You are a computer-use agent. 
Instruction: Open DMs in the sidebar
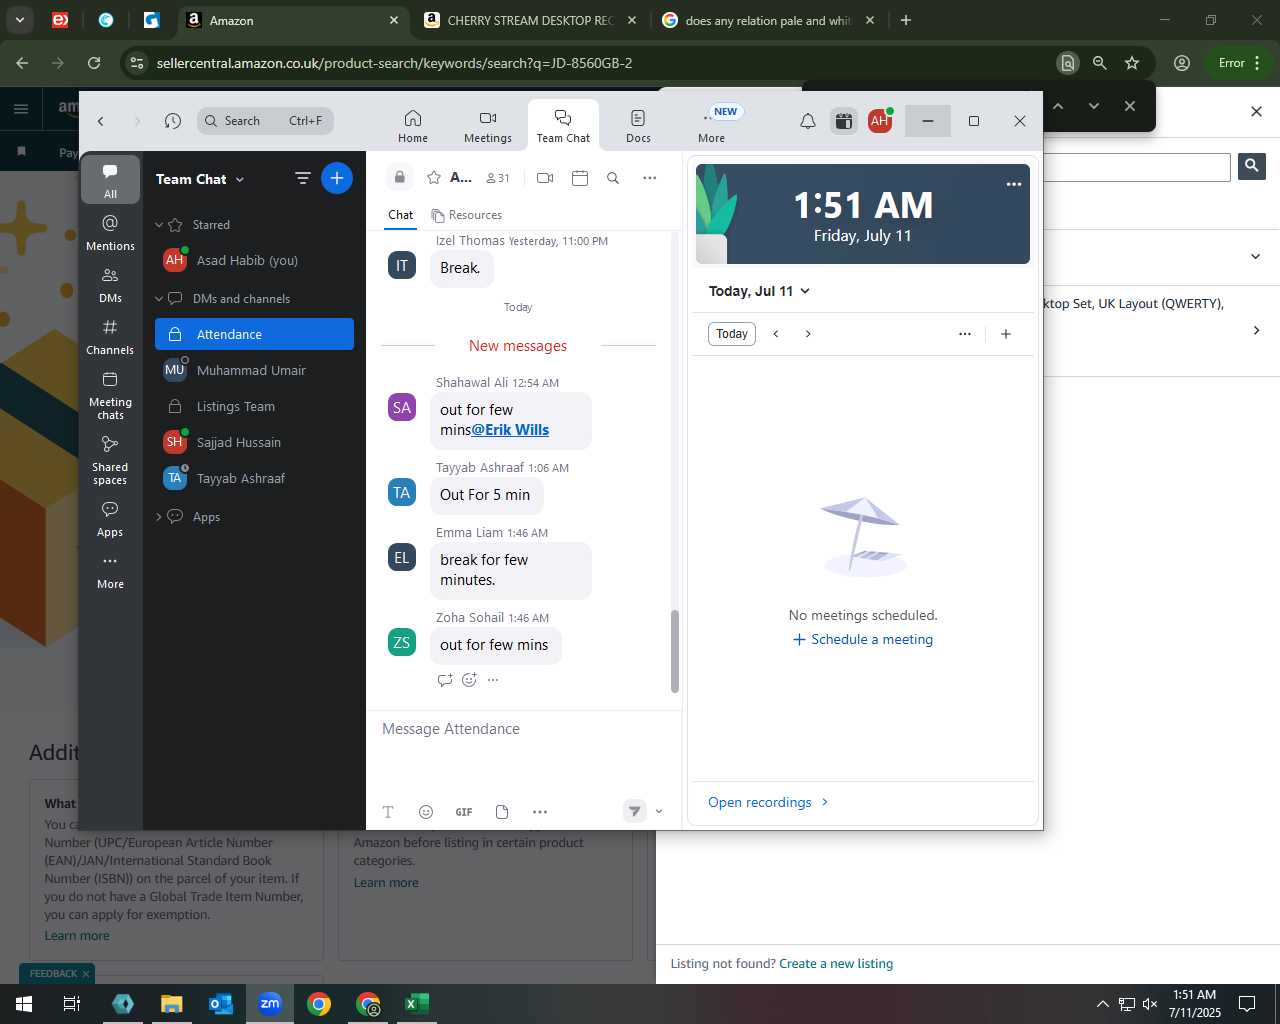point(110,284)
